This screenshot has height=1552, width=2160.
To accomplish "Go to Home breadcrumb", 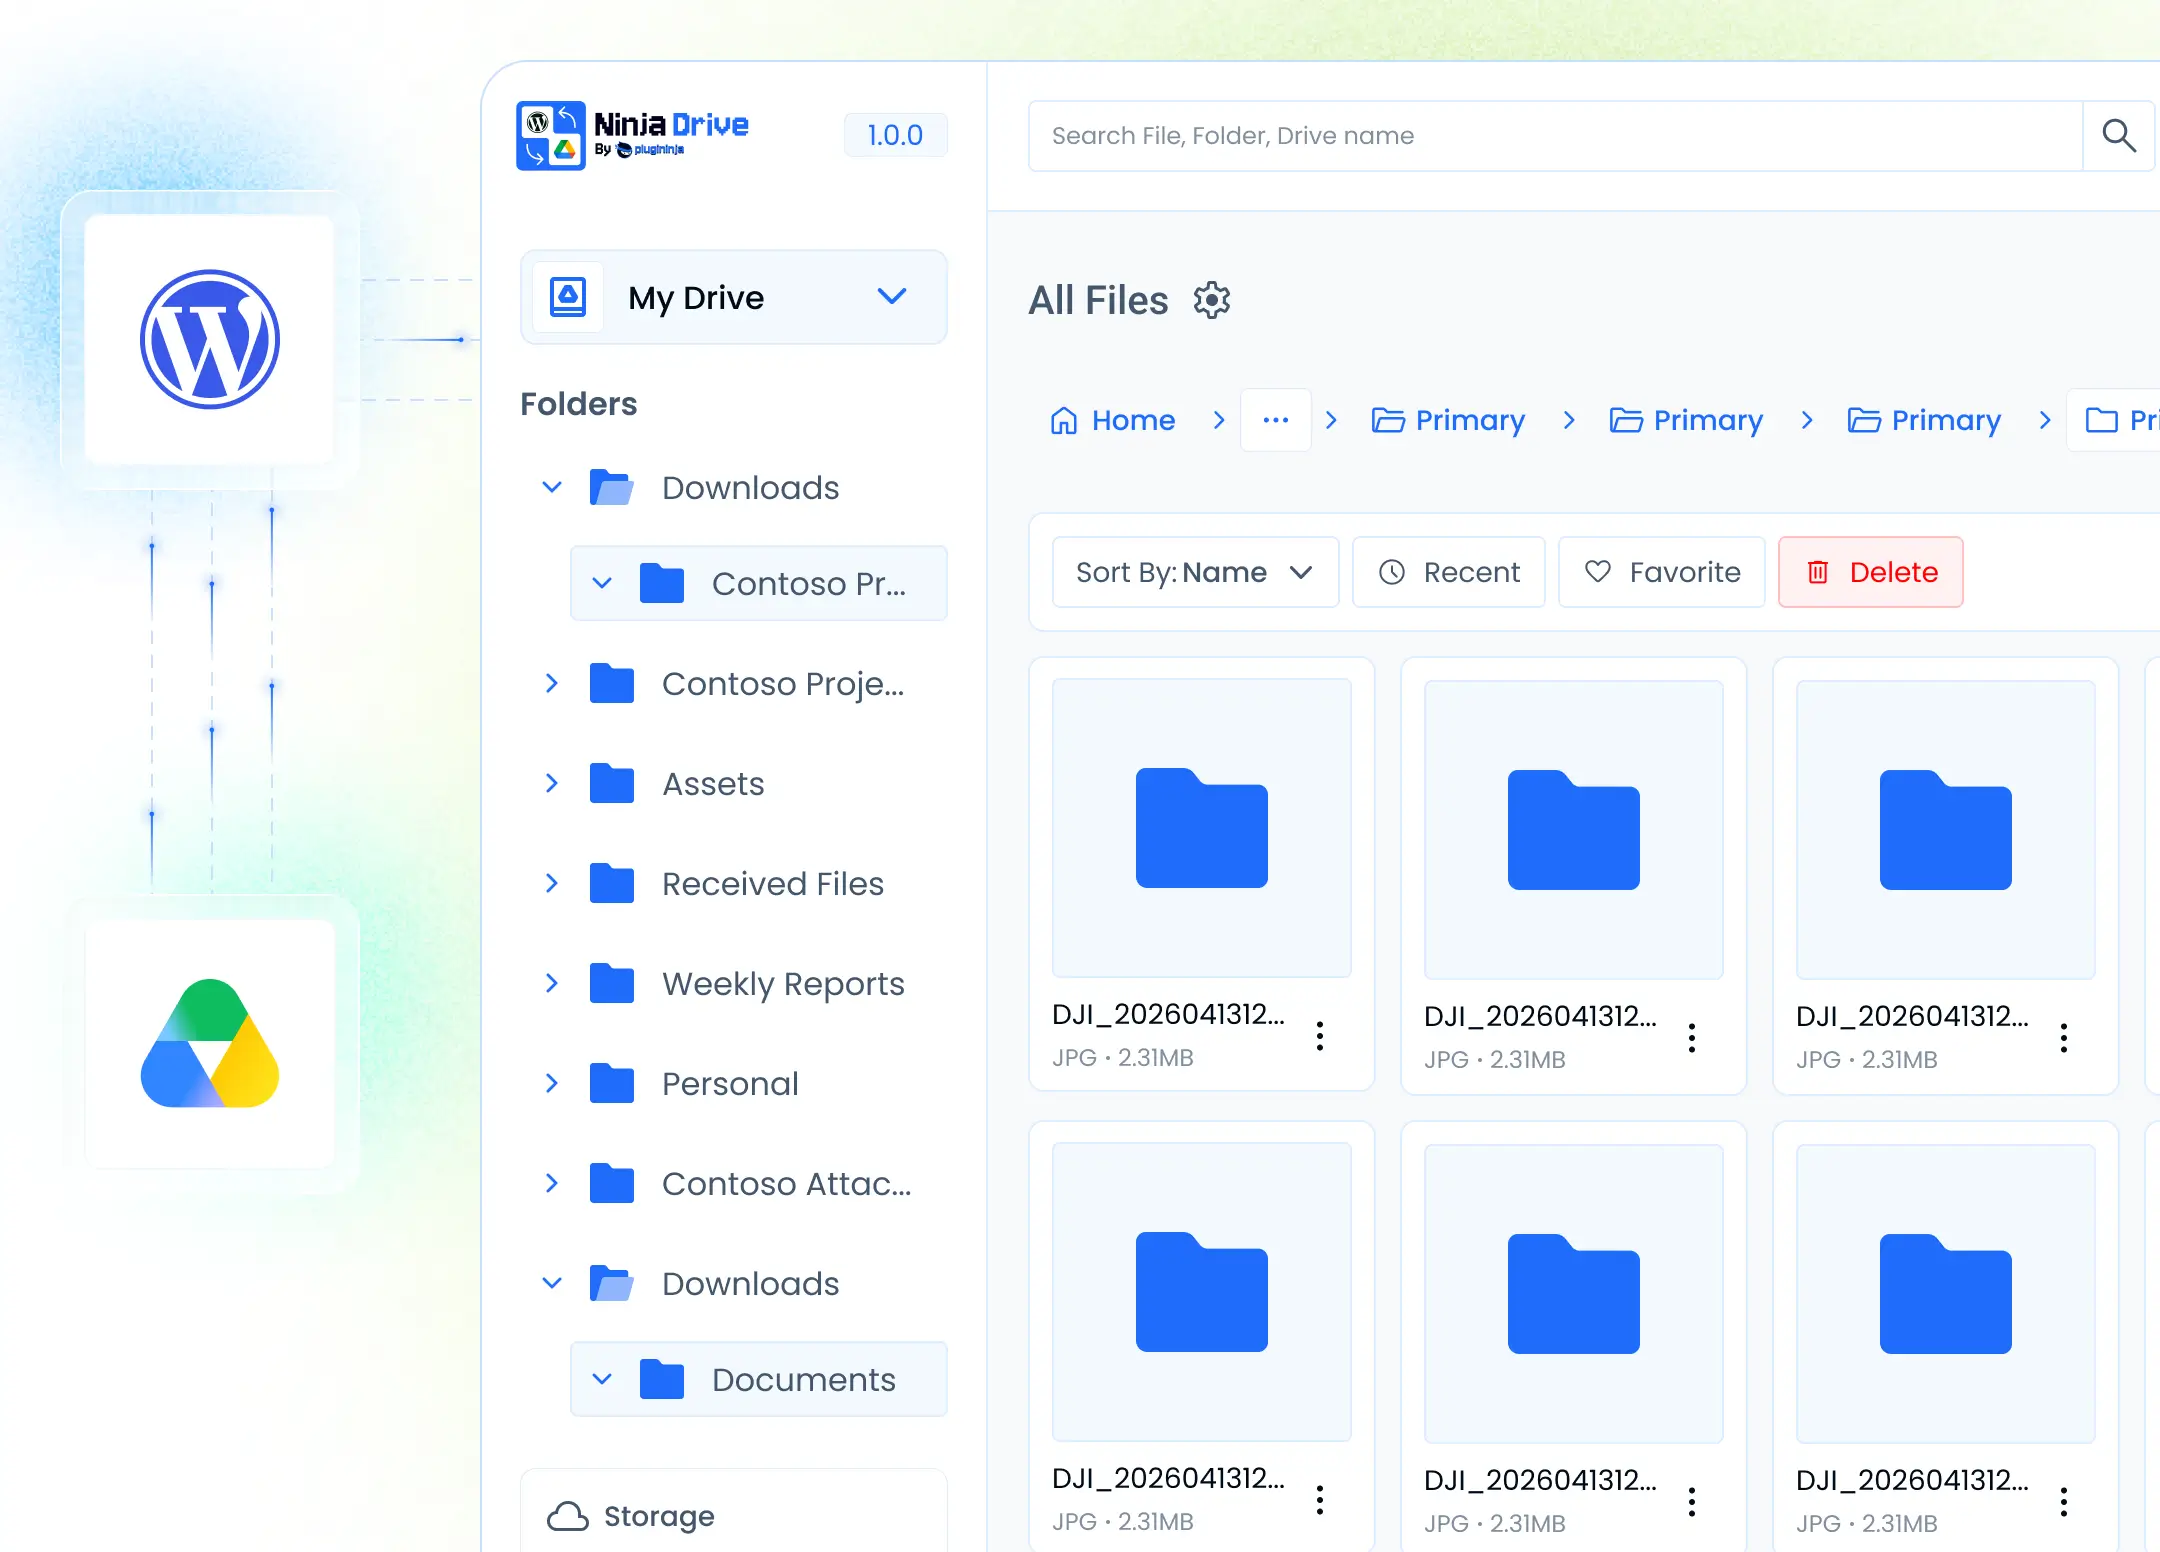I will (1113, 420).
